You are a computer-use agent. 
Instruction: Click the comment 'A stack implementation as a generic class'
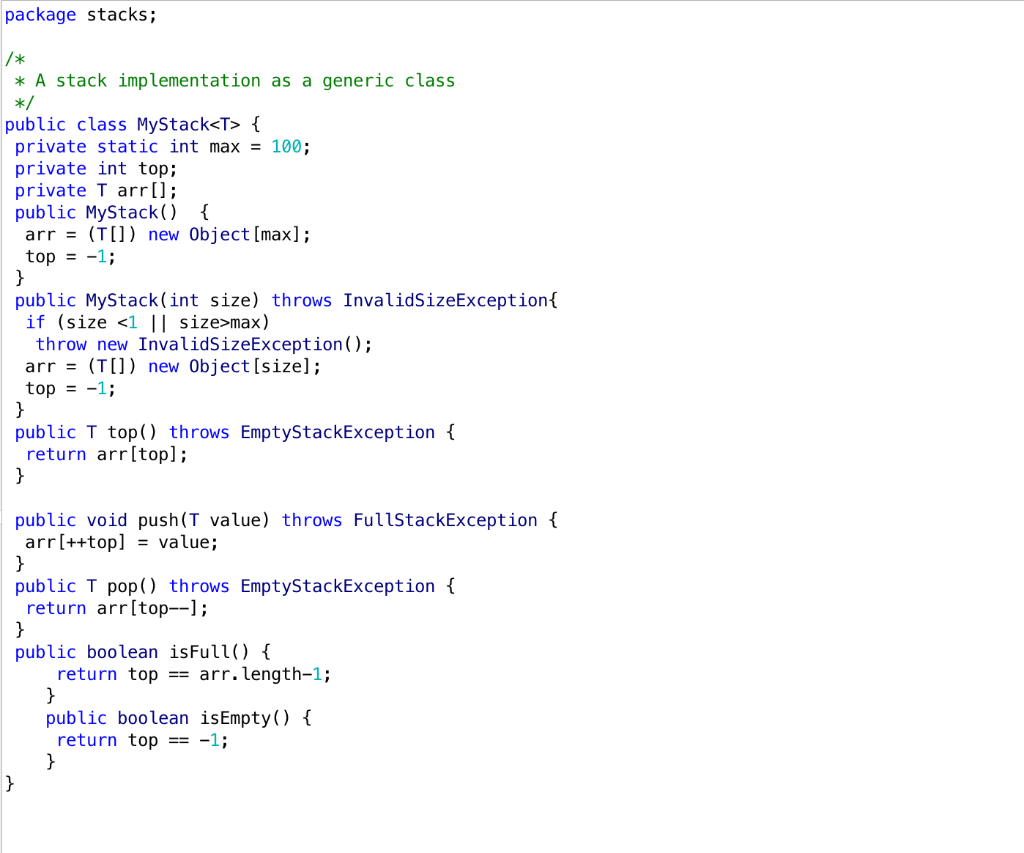click(245, 81)
